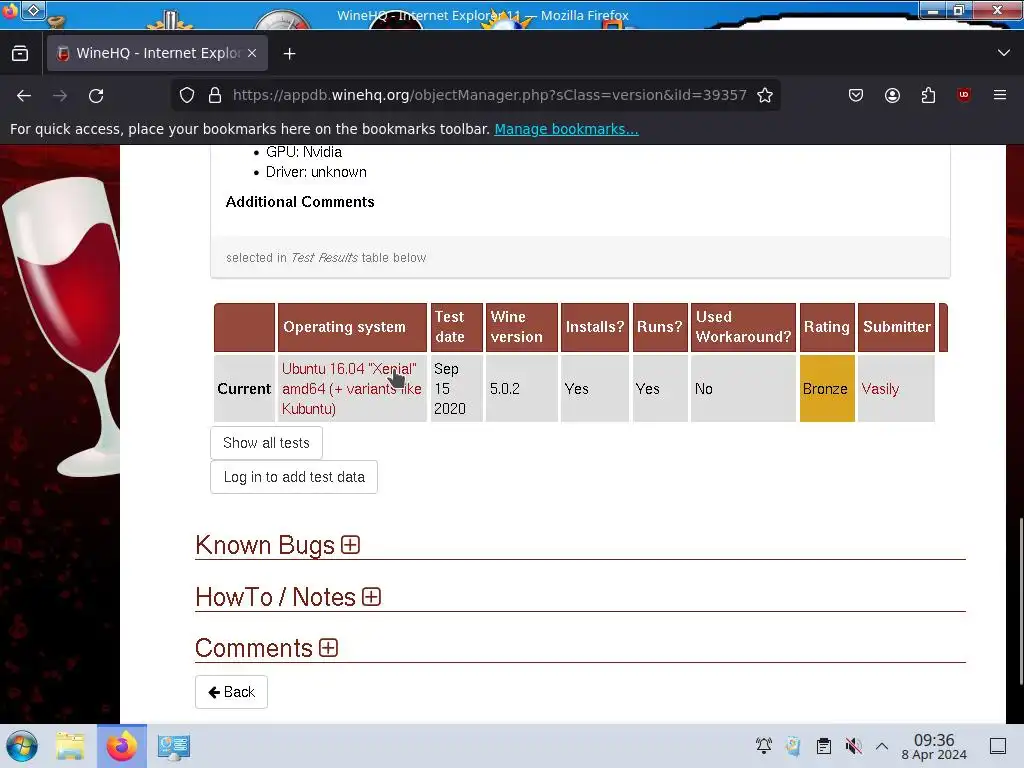The width and height of the screenshot is (1024, 768).
Task: Click the Sep 15 2020 test date cell
Action: click(x=456, y=389)
